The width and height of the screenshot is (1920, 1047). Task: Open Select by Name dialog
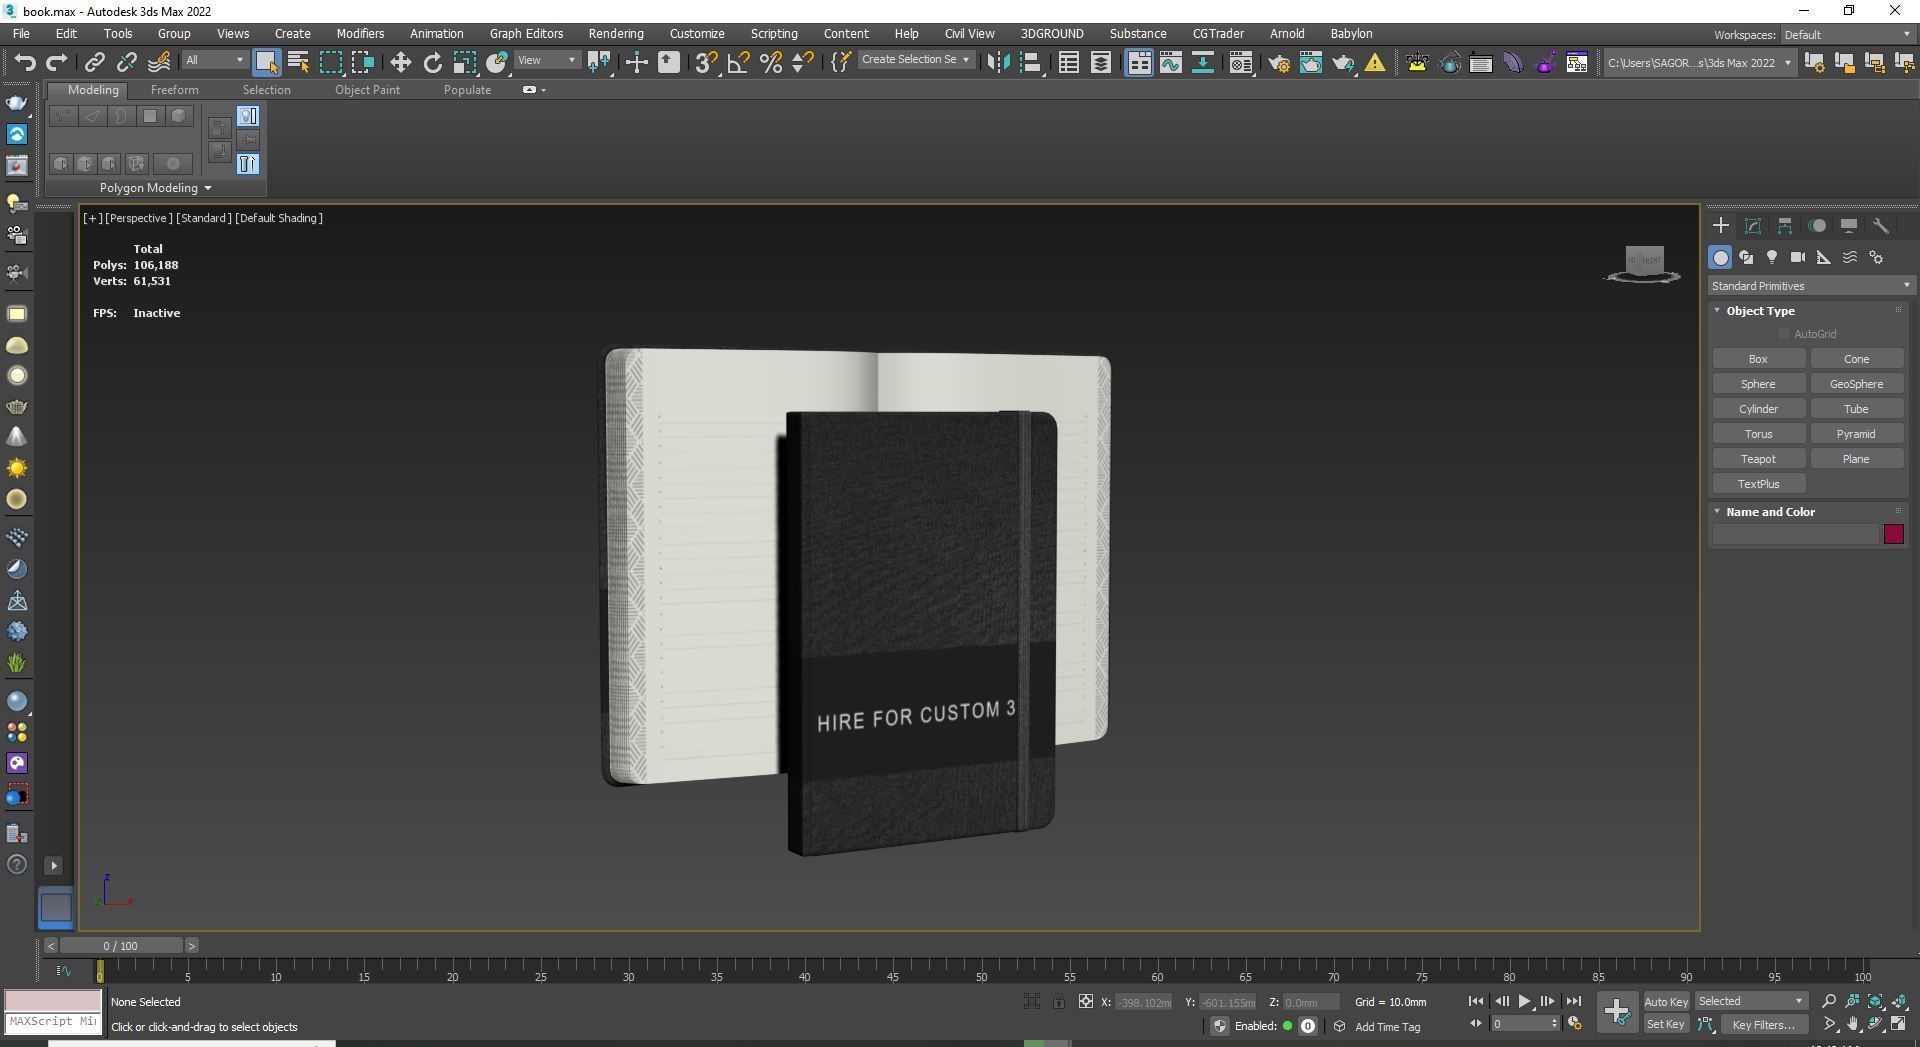(298, 62)
